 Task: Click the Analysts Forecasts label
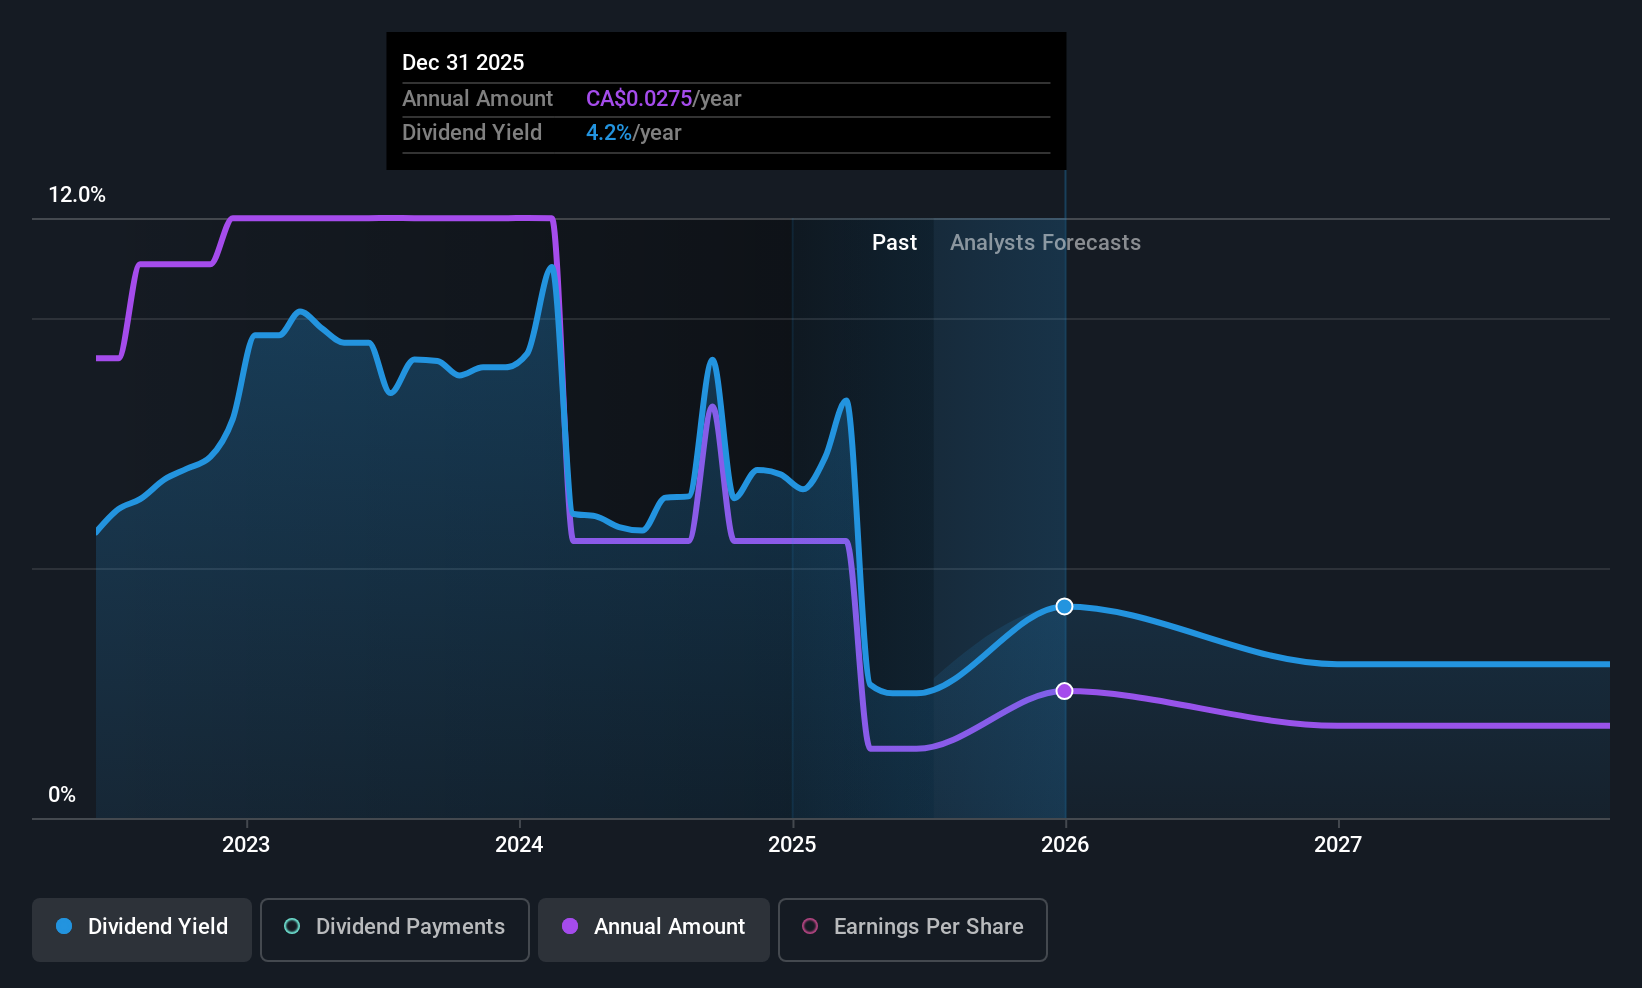tap(1045, 243)
